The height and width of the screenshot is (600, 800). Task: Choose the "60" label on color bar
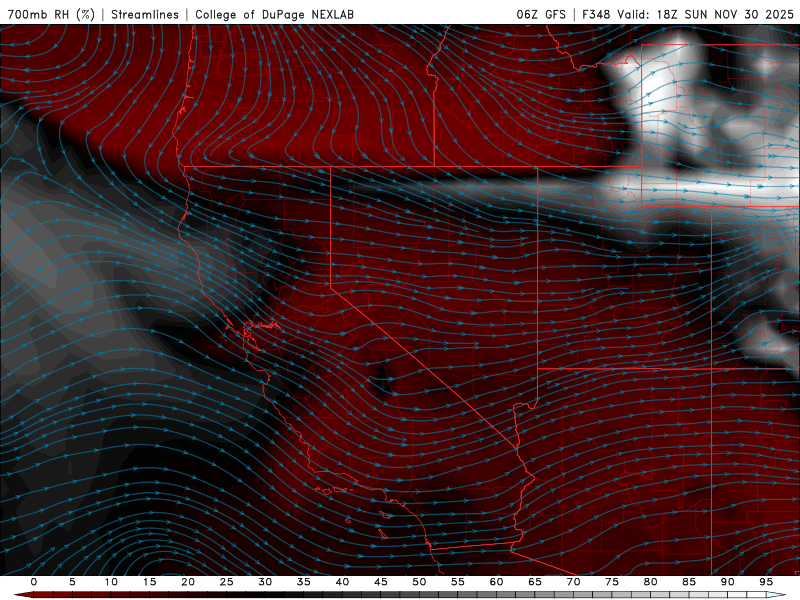pyautogui.click(x=496, y=582)
